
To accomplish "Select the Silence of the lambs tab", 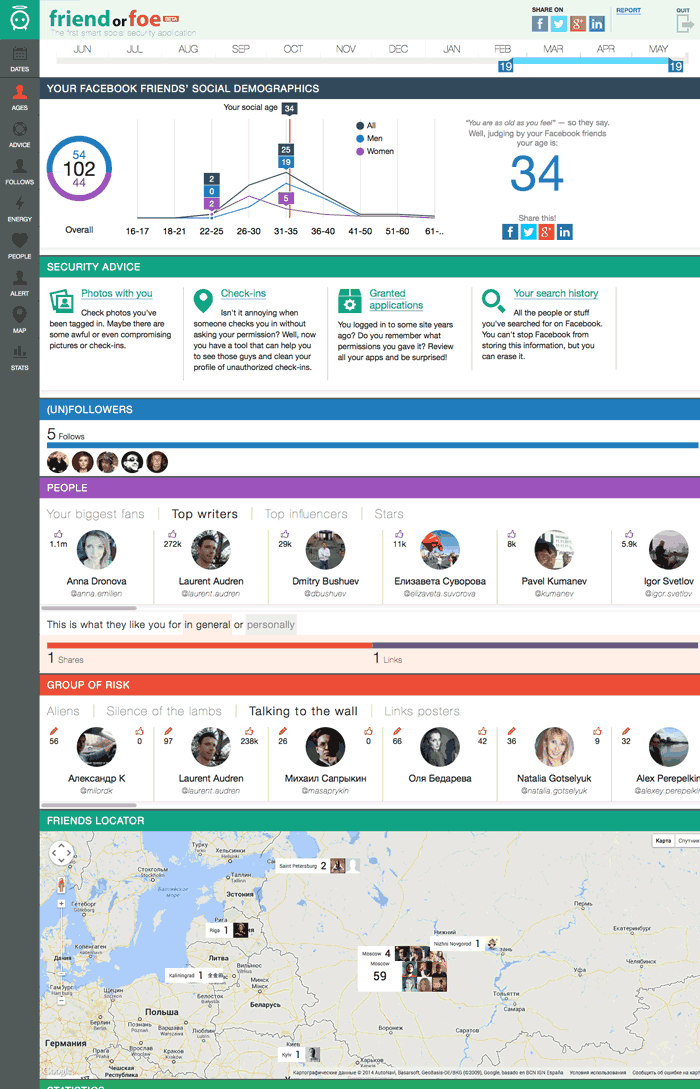I will tap(170, 711).
